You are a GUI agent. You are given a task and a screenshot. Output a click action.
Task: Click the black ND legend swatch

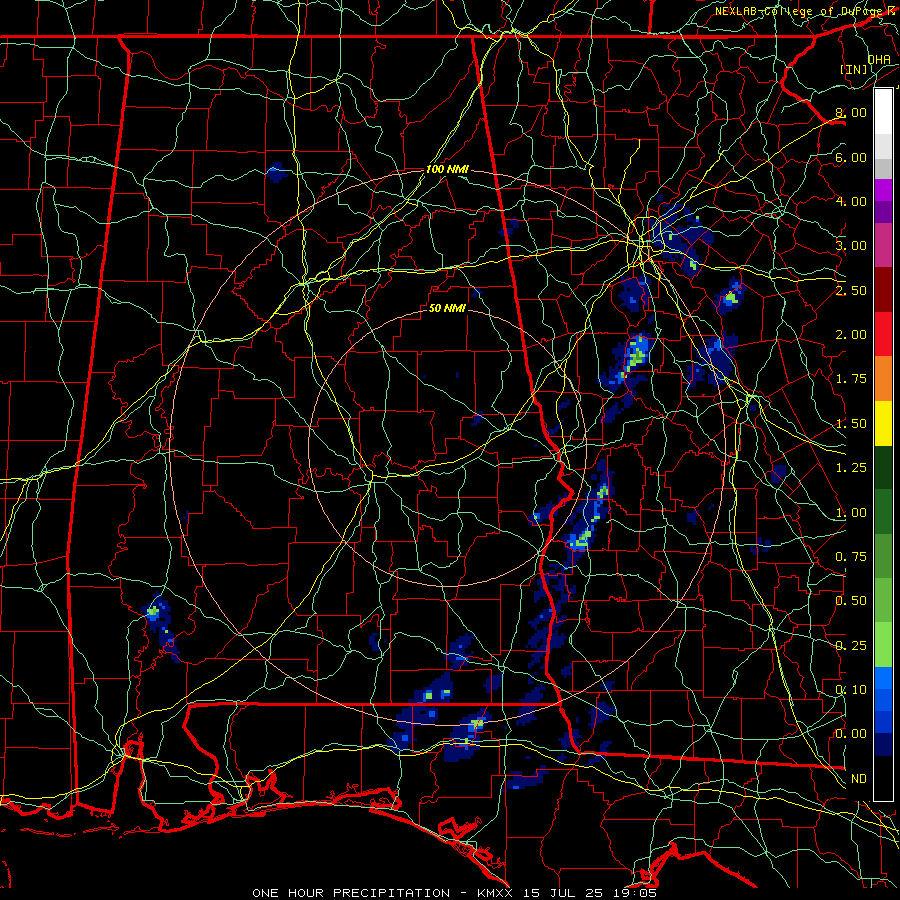click(x=883, y=778)
